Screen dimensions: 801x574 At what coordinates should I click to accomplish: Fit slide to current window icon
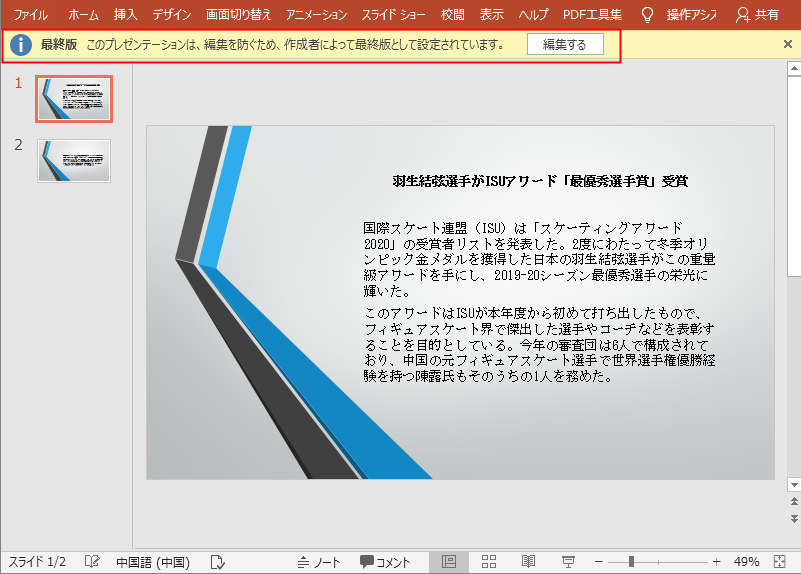click(780, 562)
